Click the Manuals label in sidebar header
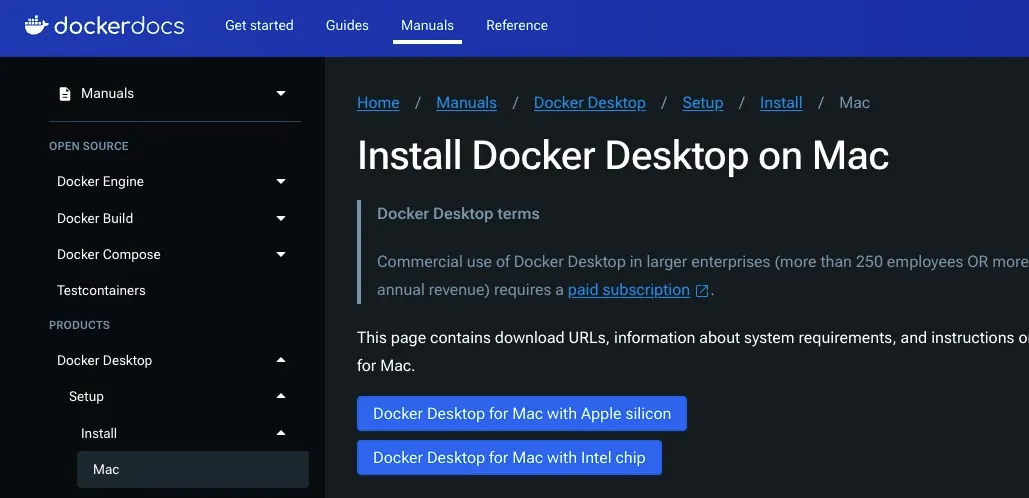The height and width of the screenshot is (498, 1029). [108, 93]
